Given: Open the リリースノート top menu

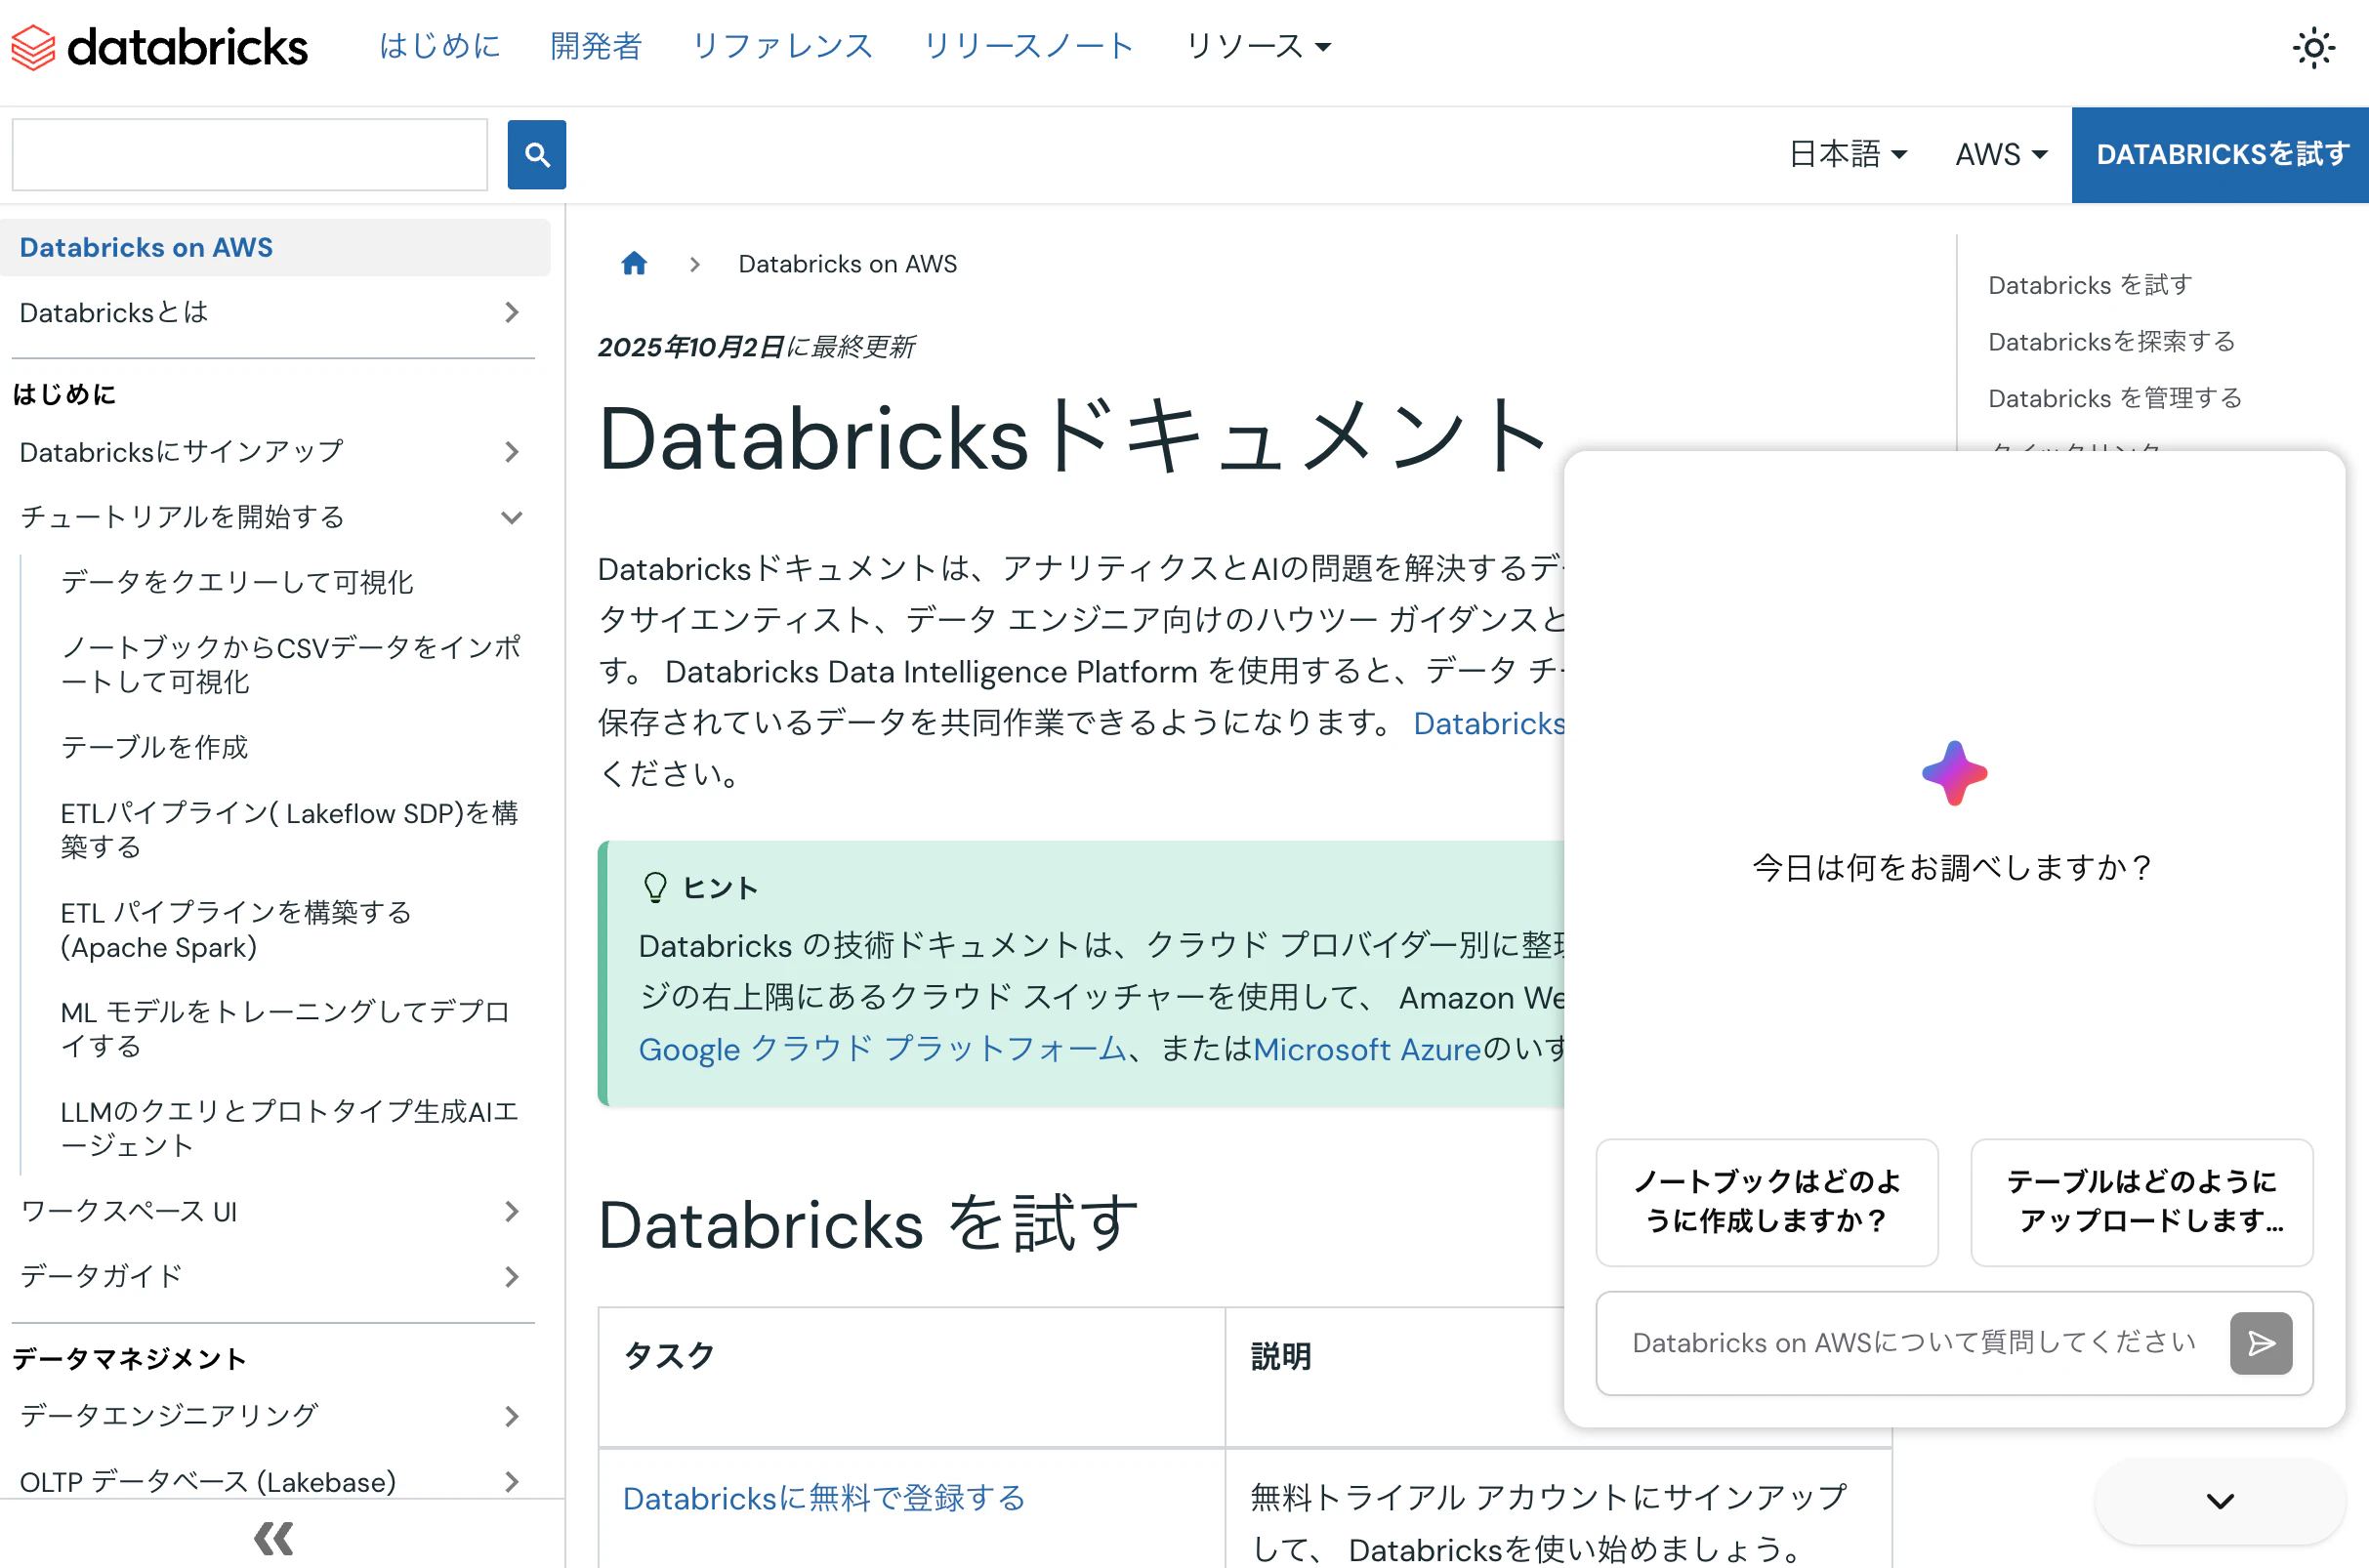Looking at the screenshot, I should [1028, 46].
